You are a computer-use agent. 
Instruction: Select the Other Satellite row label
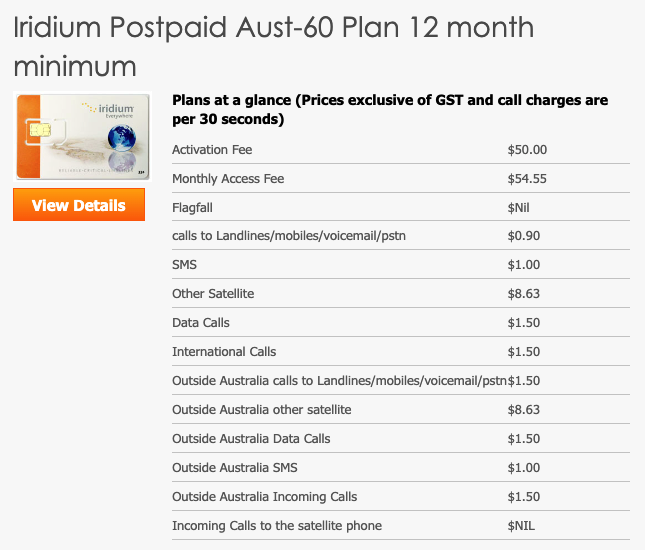pyautogui.click(x=213, y=294)
